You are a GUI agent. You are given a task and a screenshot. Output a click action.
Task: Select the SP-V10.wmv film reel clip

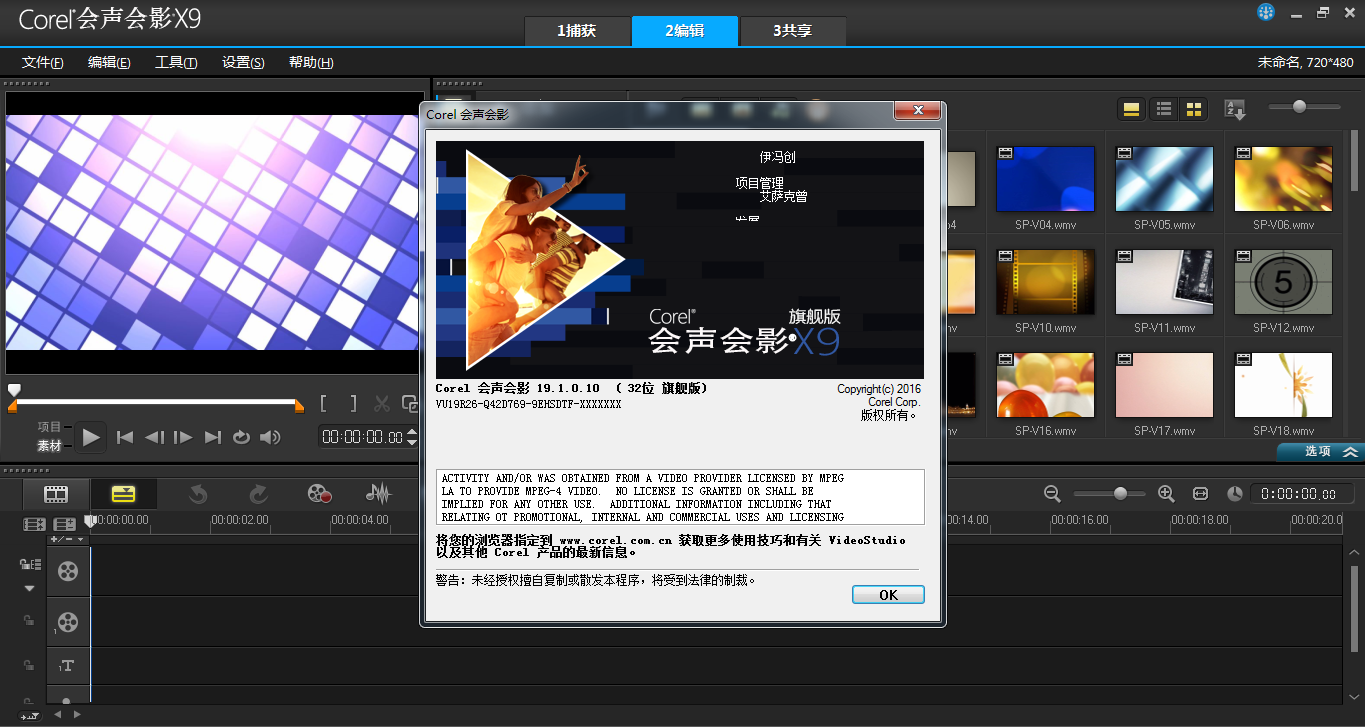click(x=1045, y=282)
